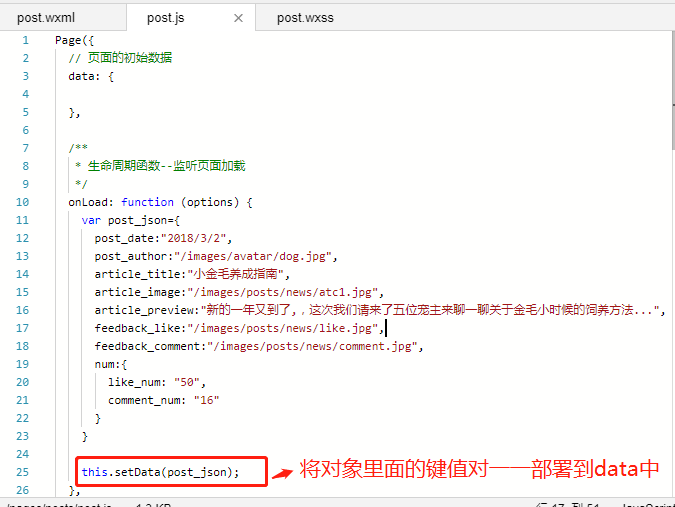Click the 'num:{' line

(x=111, y=365)
